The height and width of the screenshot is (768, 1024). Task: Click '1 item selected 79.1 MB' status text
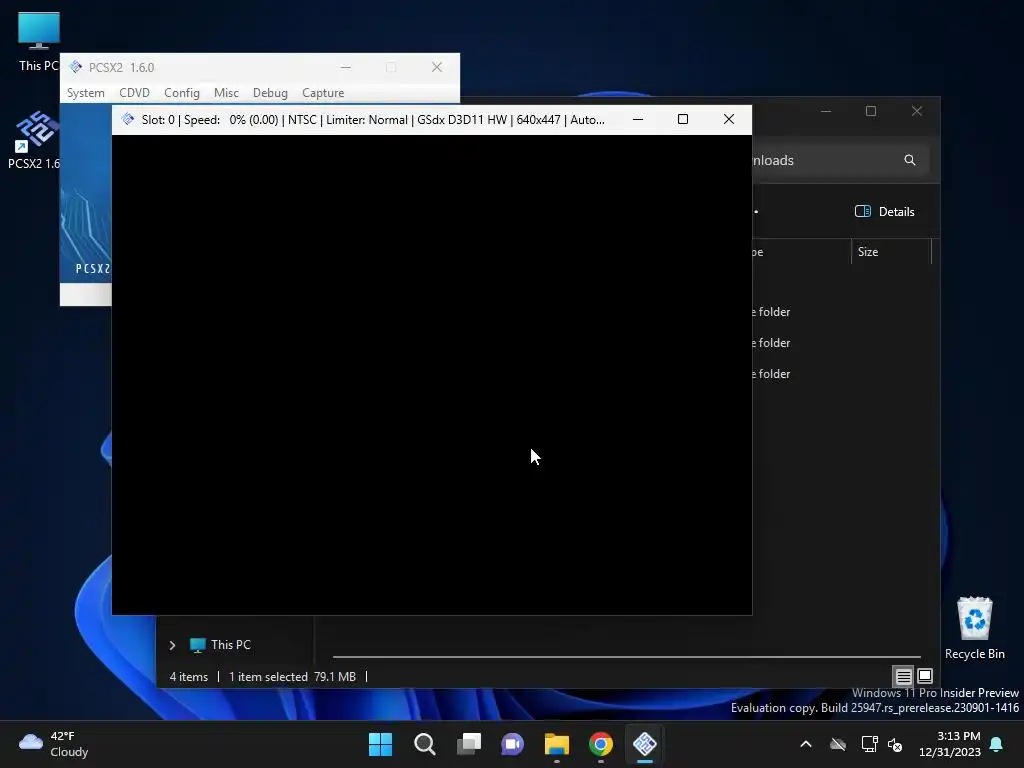pos(293,677)
